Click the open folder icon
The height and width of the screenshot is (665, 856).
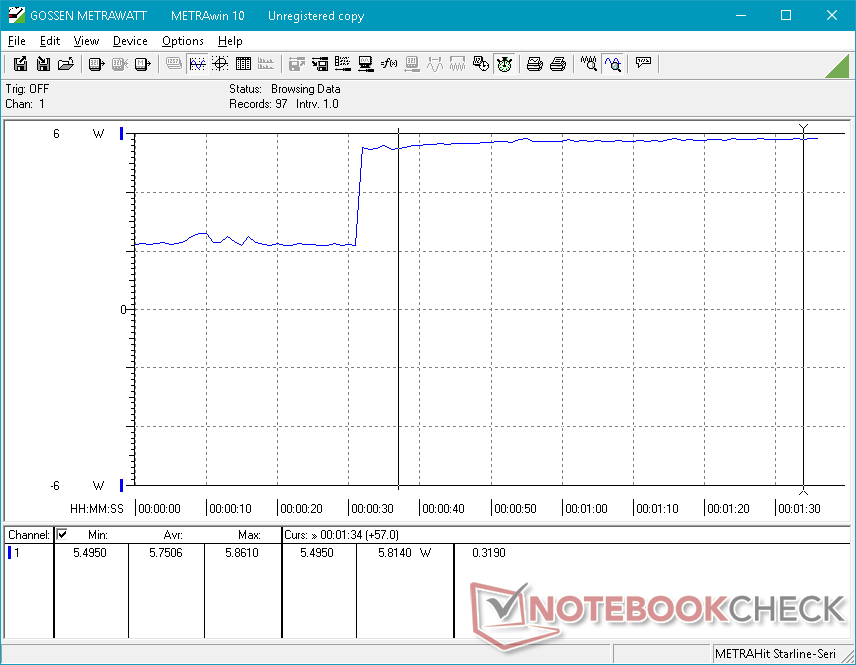(66, 64)
